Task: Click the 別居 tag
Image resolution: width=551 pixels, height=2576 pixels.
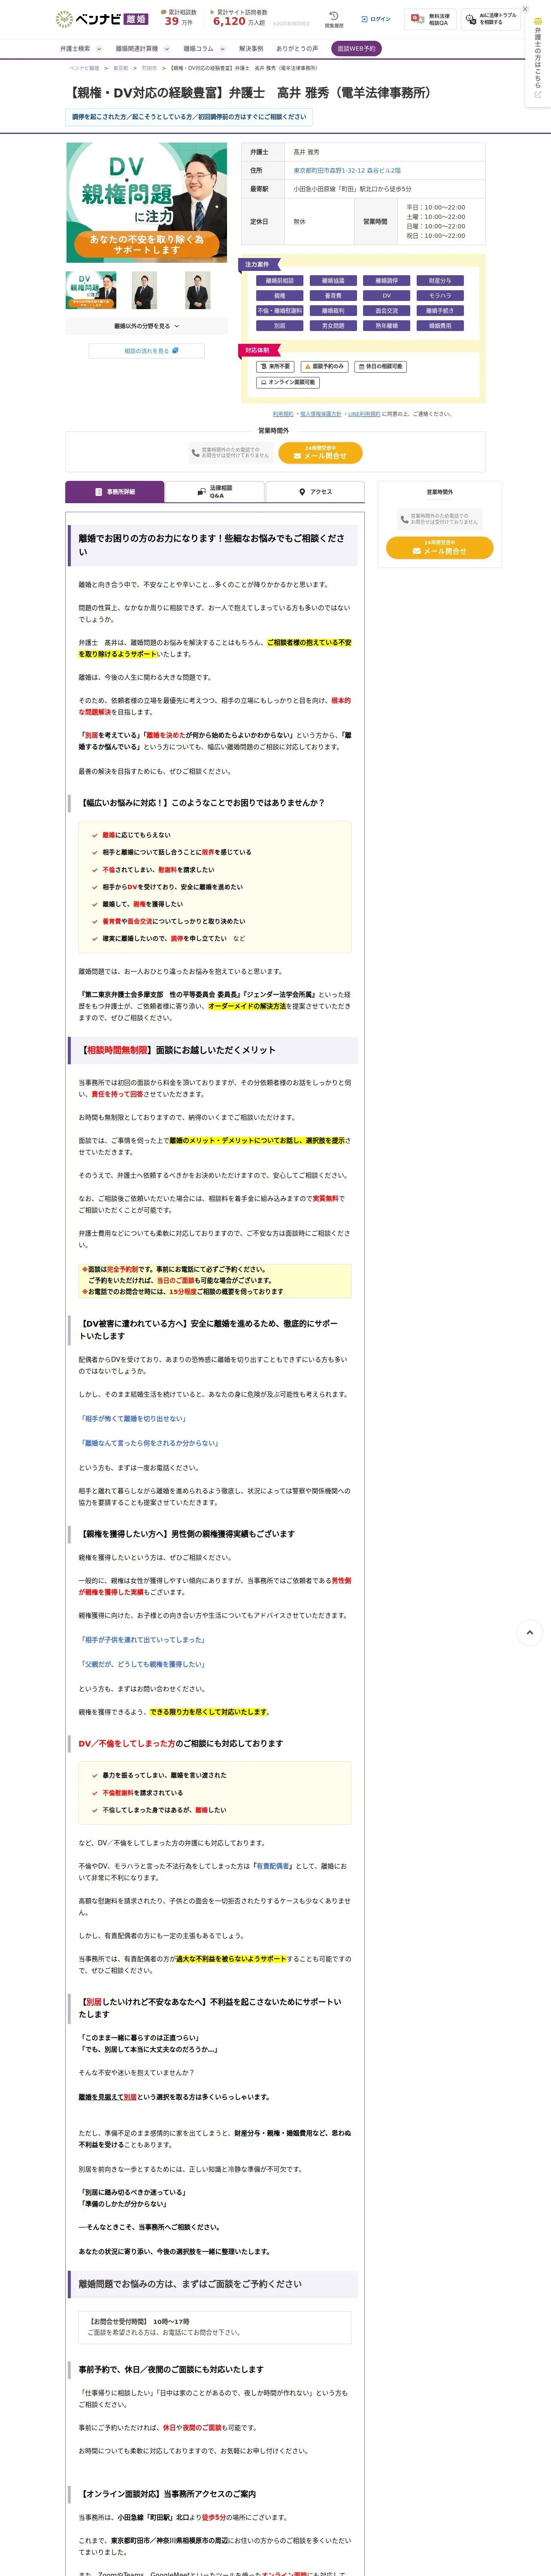Action: click(x=280, y=326)
